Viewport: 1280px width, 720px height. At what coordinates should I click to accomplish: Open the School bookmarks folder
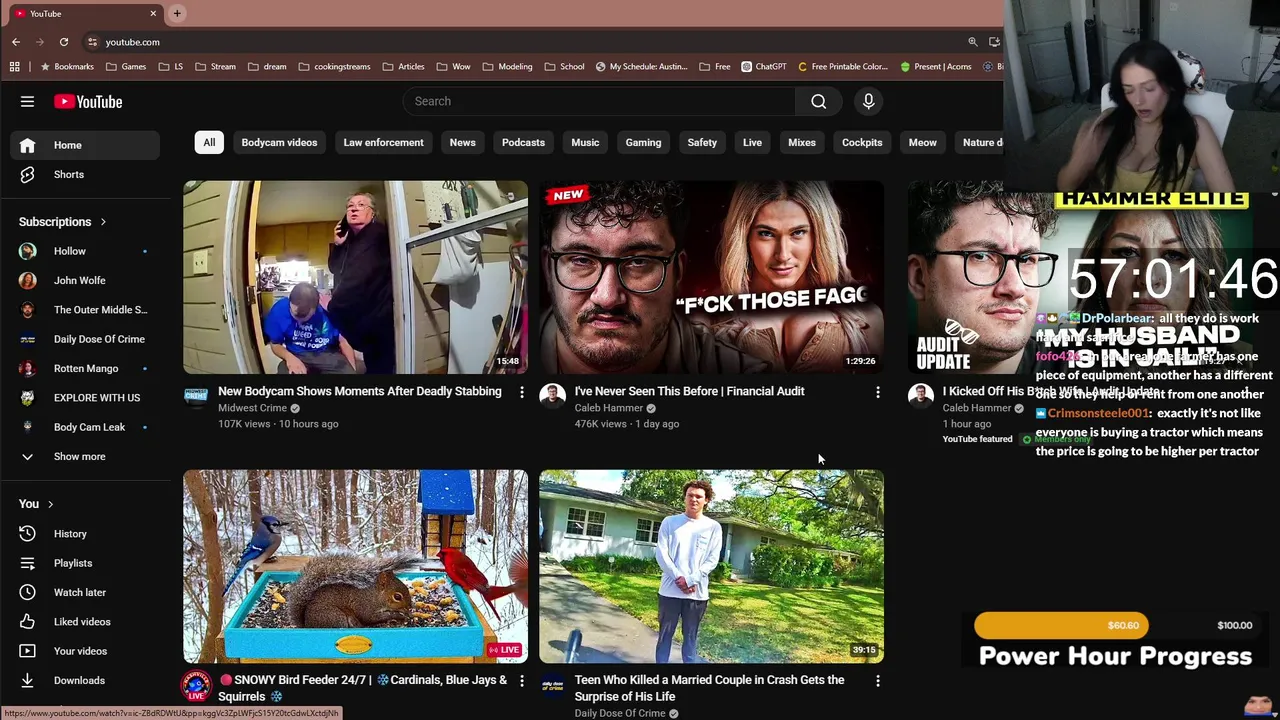[564, 66]
